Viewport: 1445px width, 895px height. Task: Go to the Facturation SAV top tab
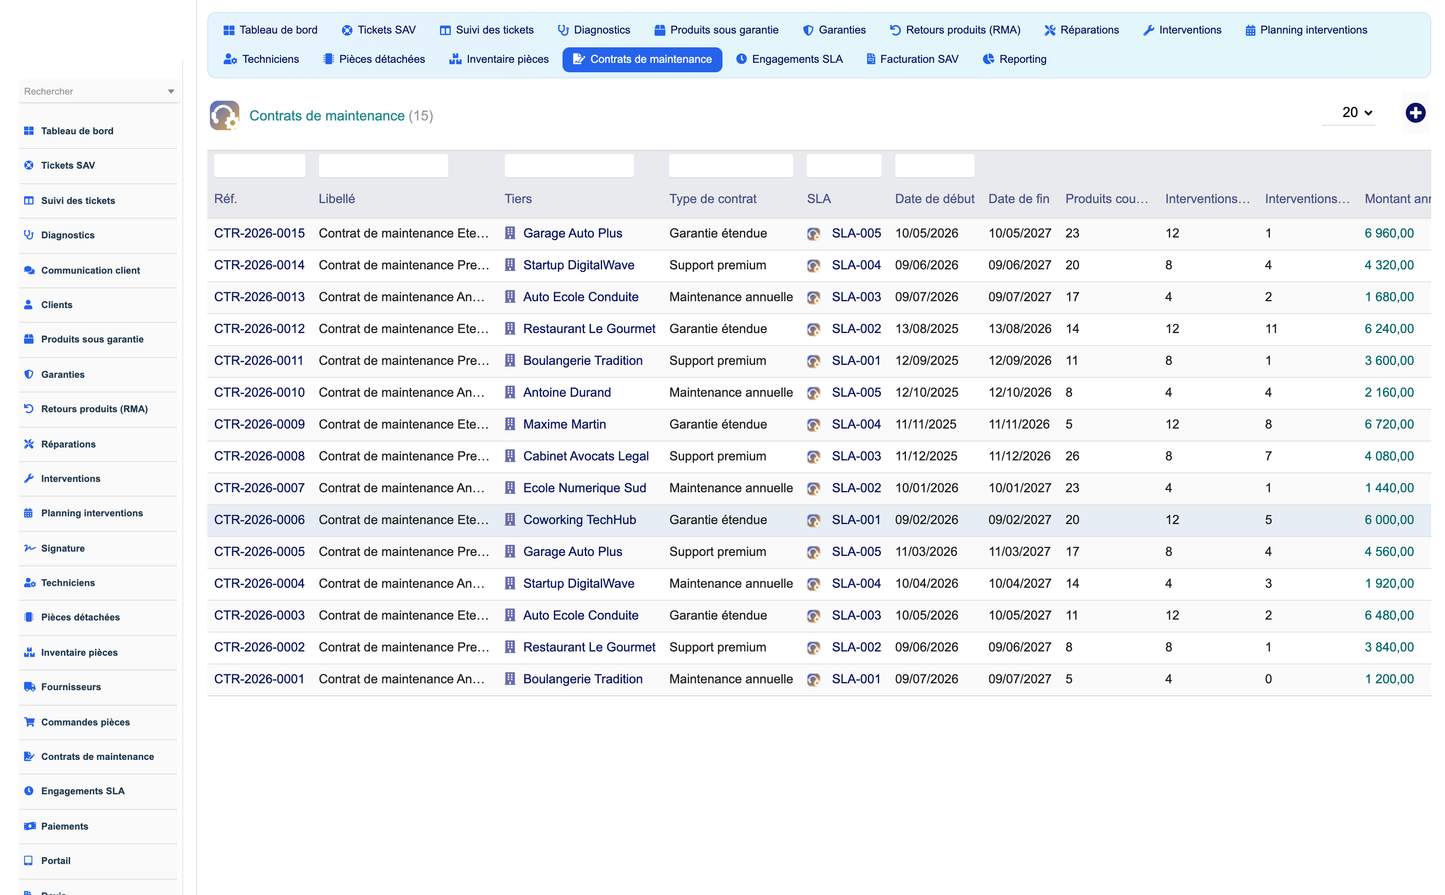pos(912,59)
